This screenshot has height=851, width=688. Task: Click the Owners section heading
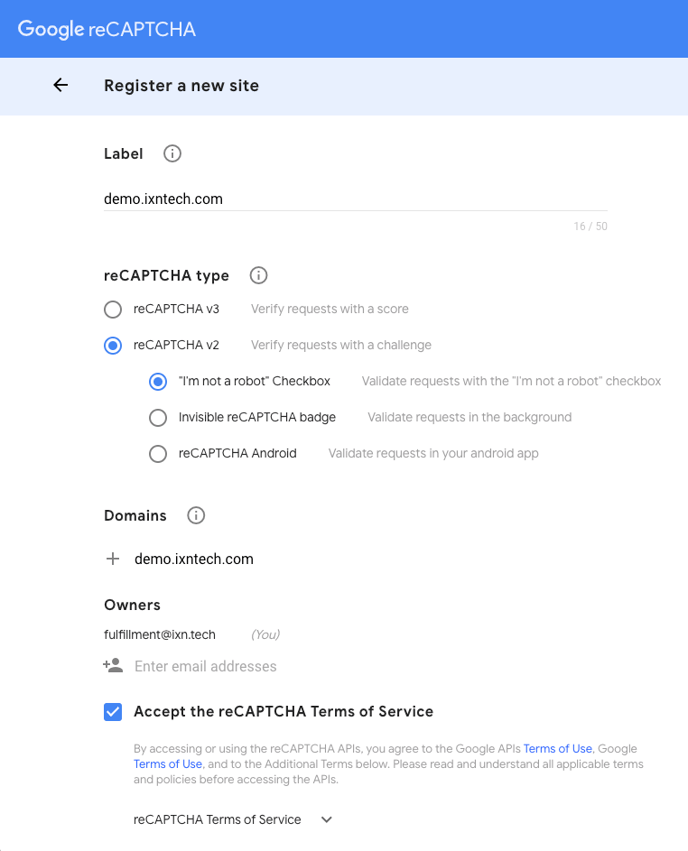(132, 605)
